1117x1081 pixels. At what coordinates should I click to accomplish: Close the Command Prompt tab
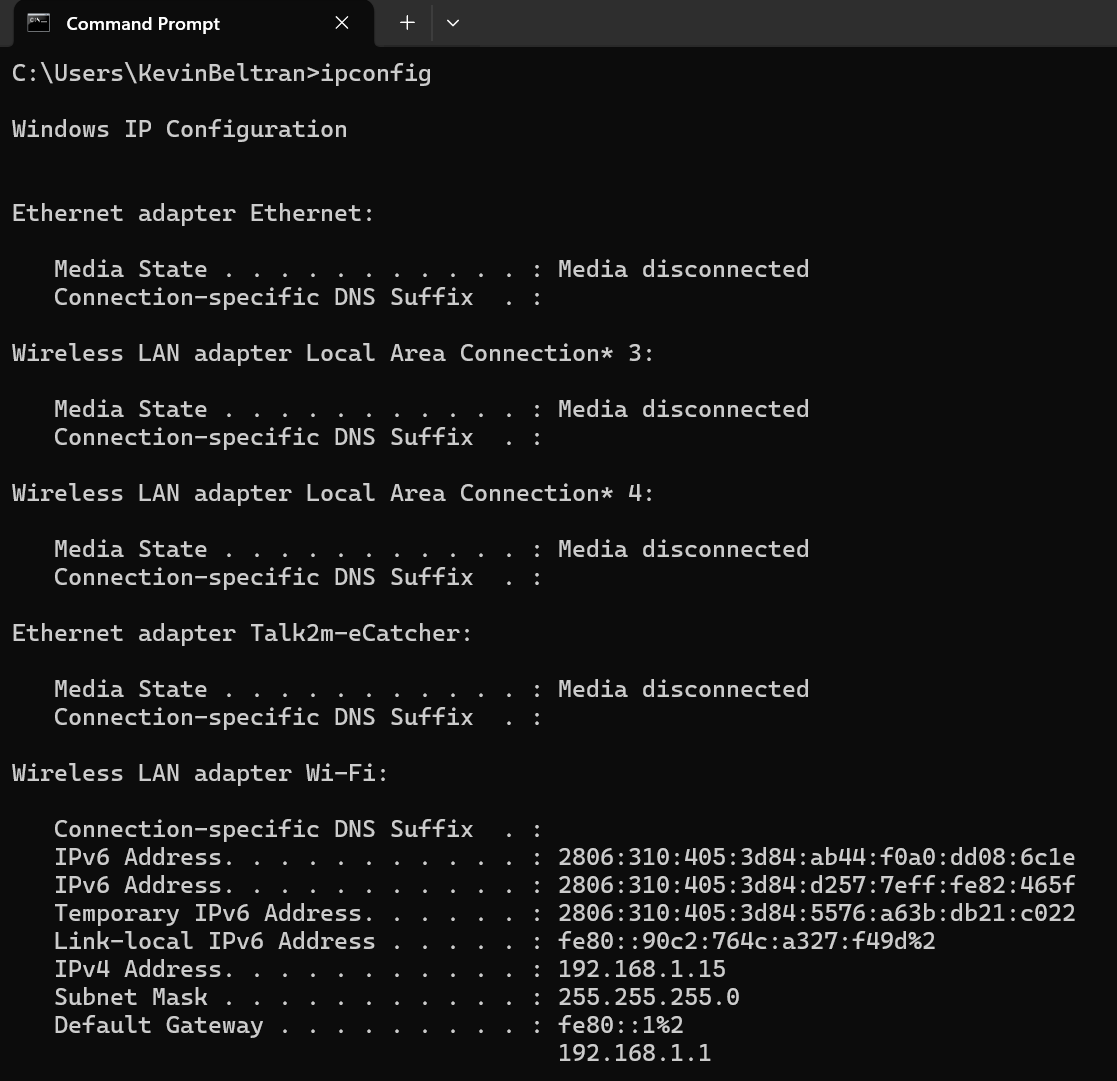342,23
